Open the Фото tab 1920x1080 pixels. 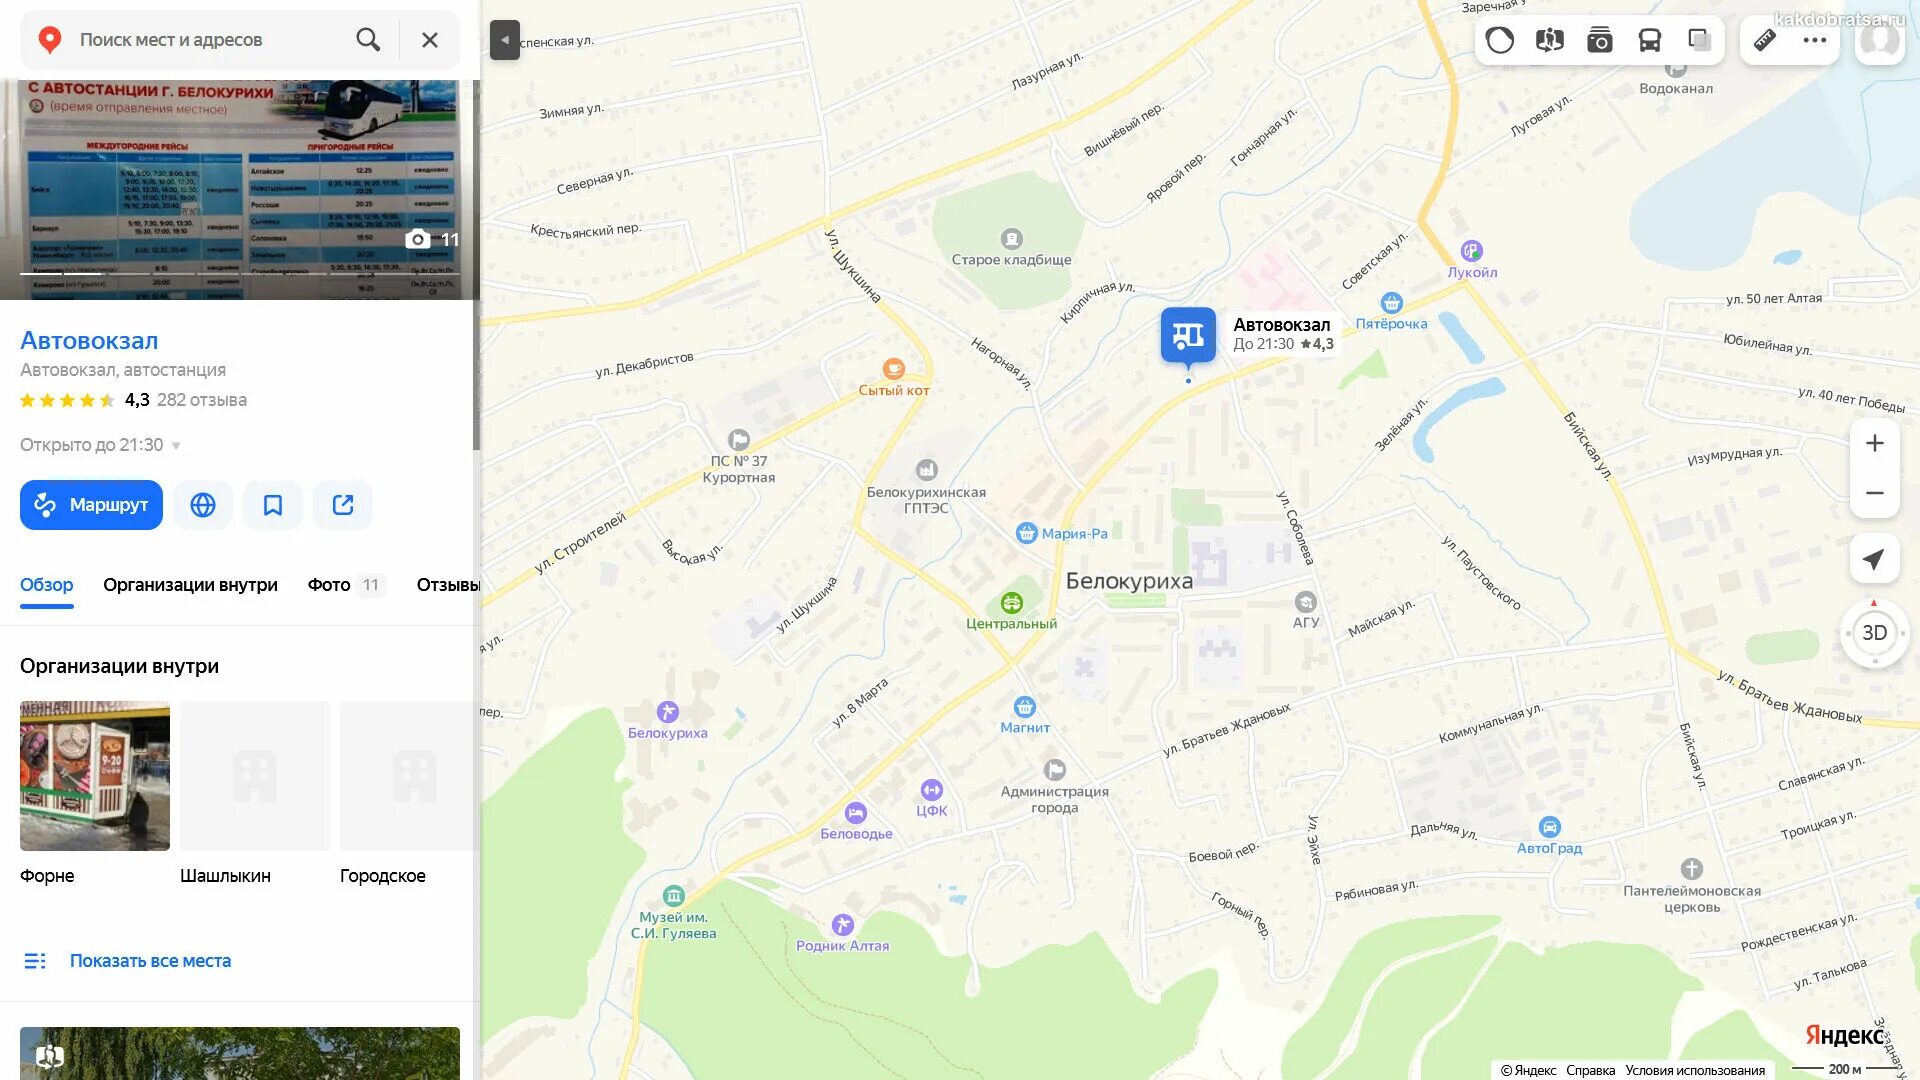[346, 585]
